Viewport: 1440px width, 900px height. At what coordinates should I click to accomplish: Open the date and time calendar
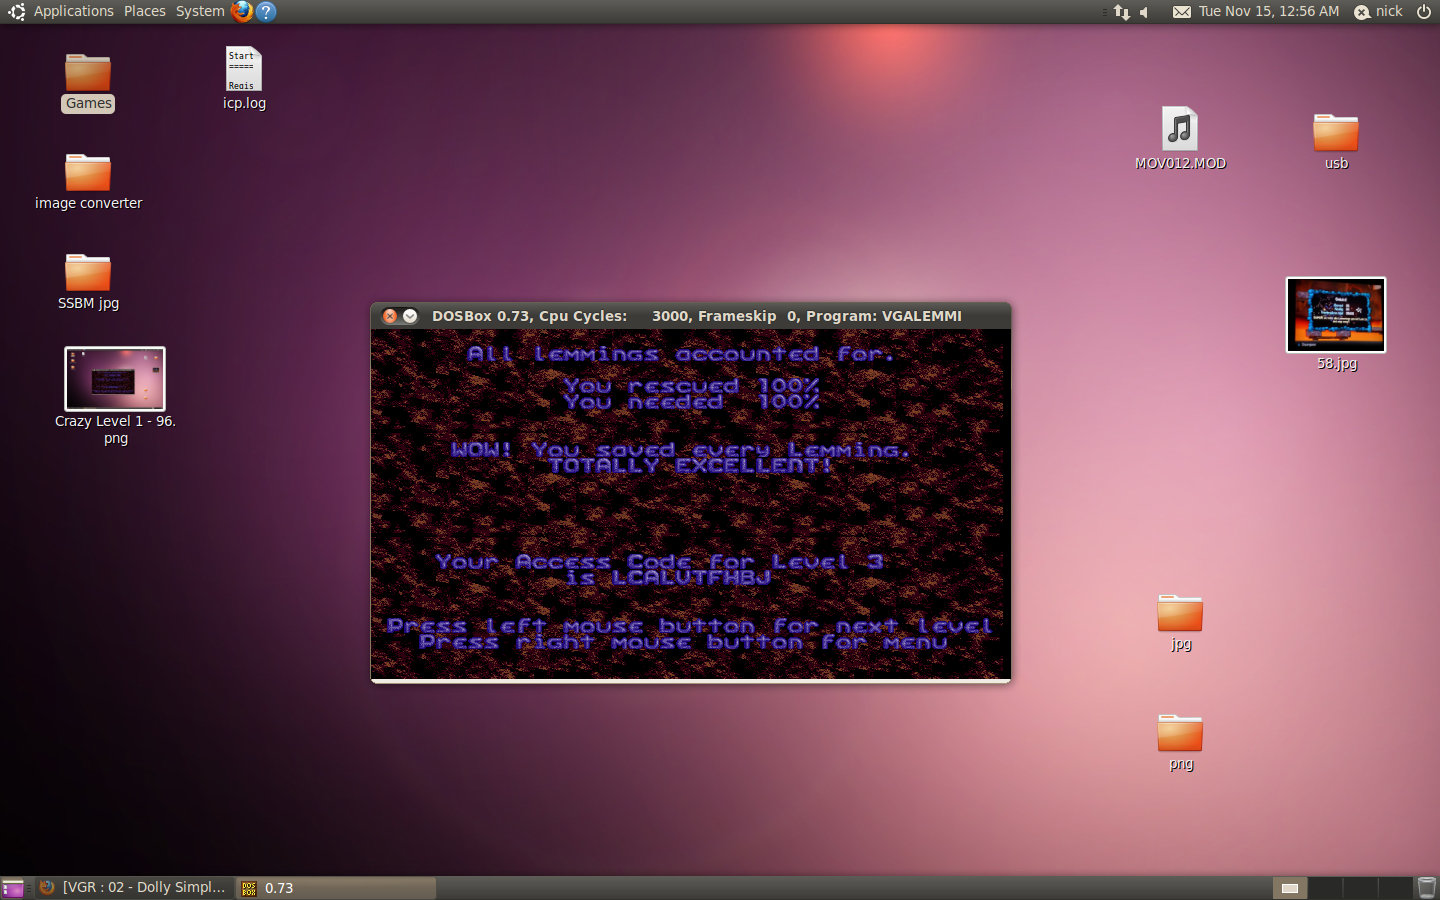(x=1268, y=12)
